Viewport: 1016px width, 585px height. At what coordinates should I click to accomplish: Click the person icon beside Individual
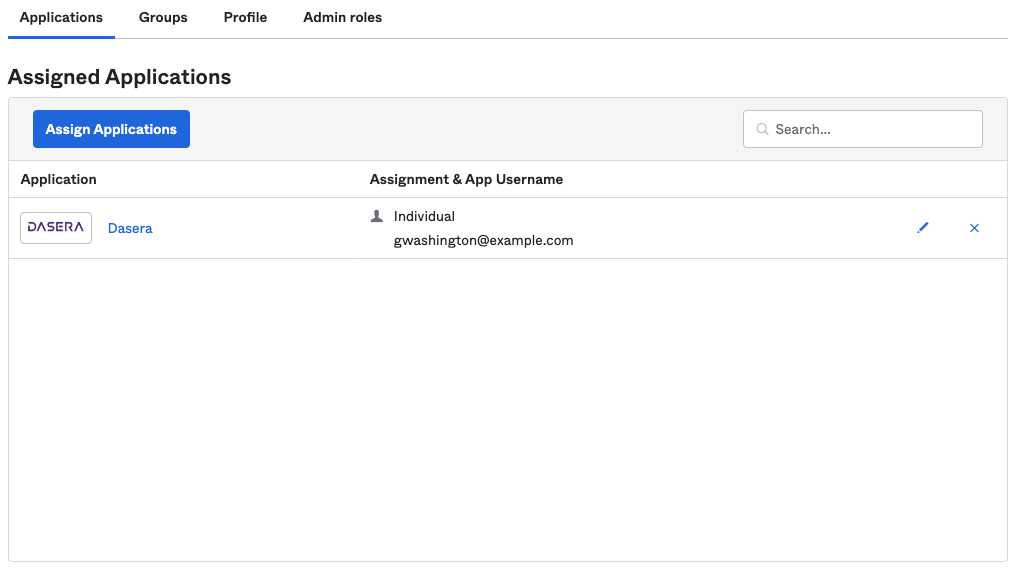(x=376, y=216)
